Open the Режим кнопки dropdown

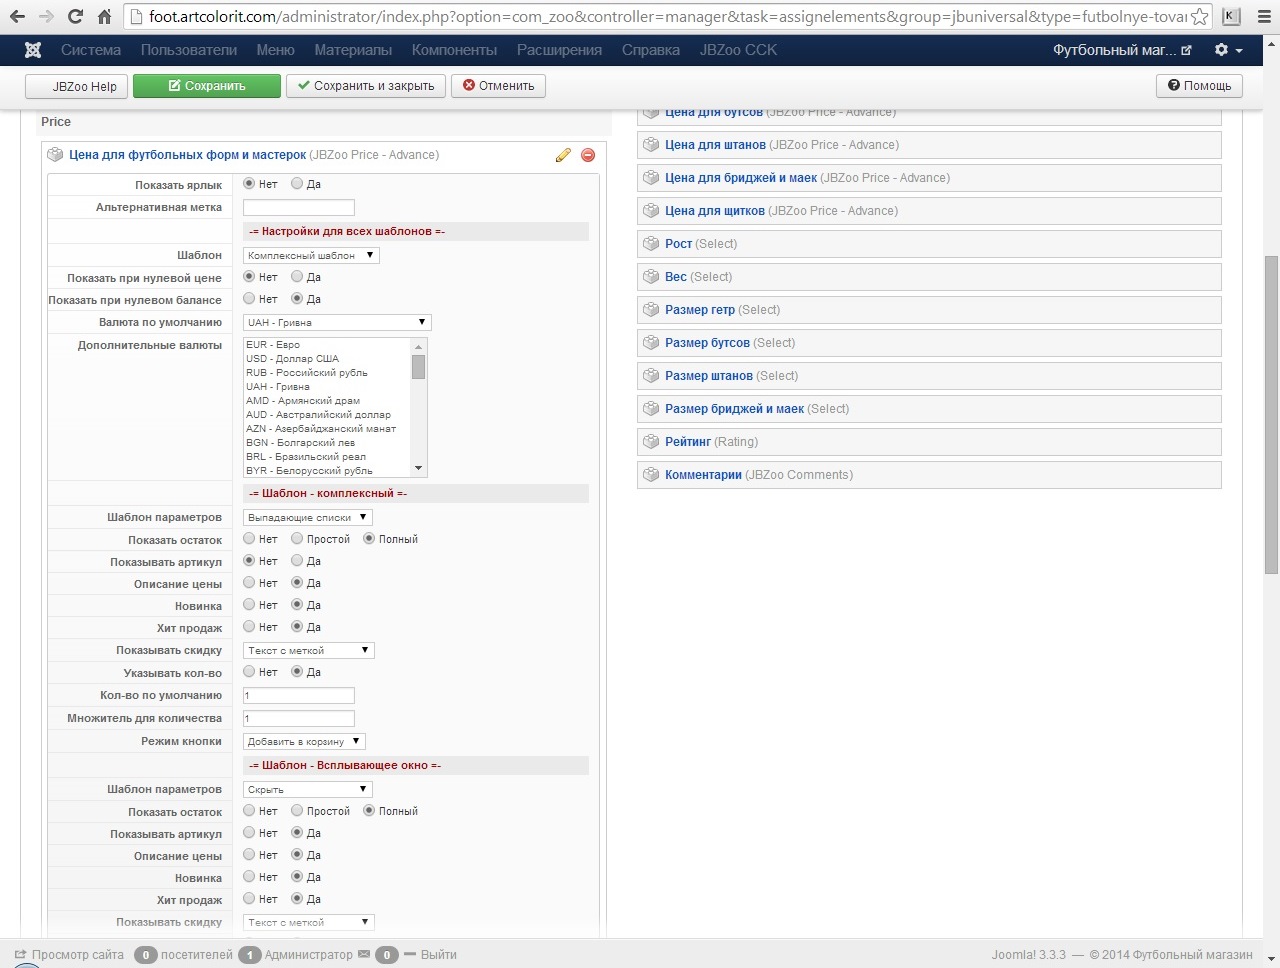coord(304,742)
